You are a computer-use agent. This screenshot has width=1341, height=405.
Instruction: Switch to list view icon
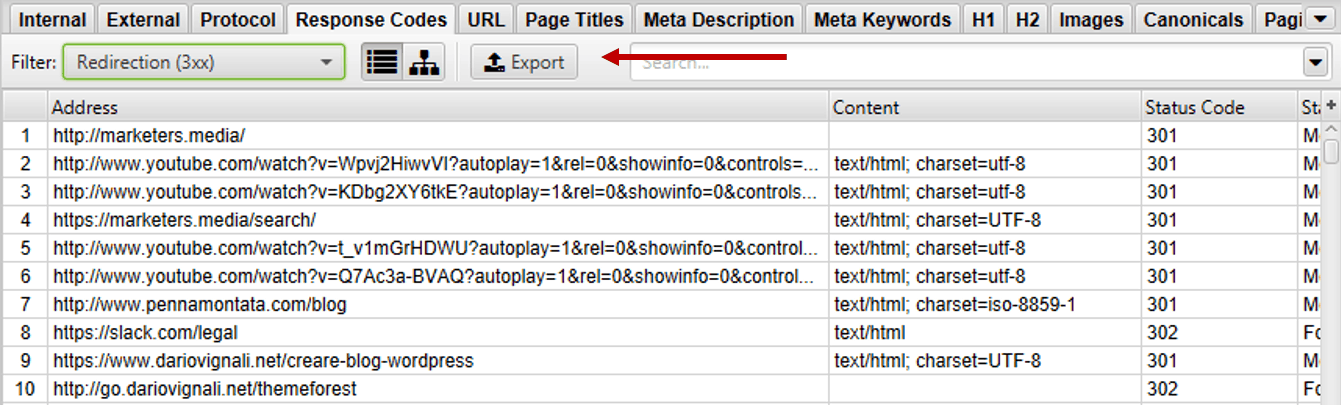click(380, 62)
